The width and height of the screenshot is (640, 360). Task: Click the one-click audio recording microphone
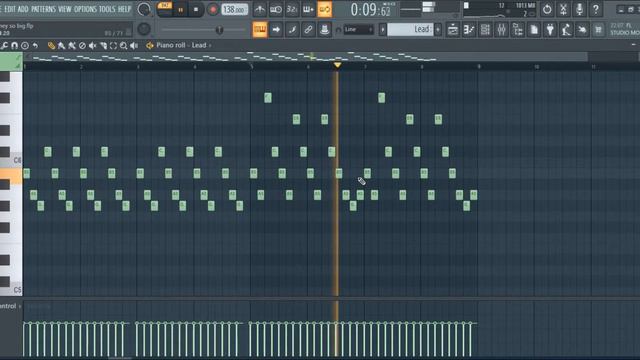click(579, 9)
